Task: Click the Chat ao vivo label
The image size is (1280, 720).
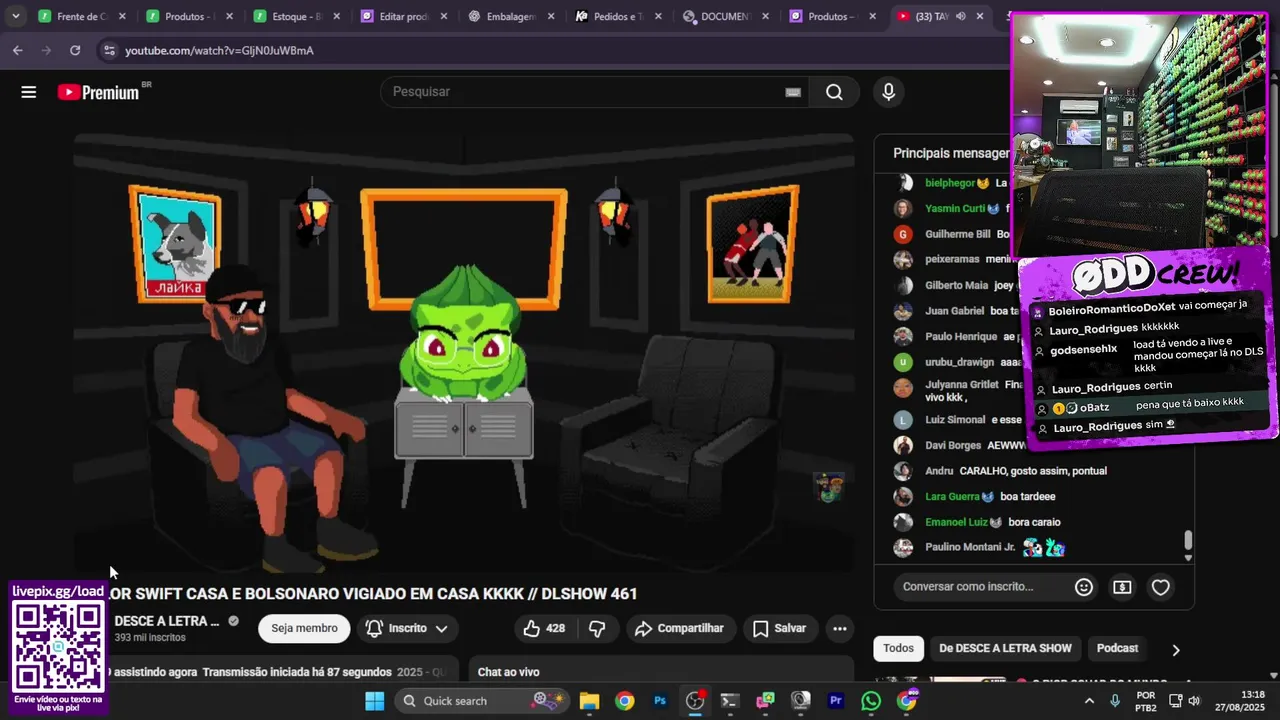Action: tap(508, 672)
